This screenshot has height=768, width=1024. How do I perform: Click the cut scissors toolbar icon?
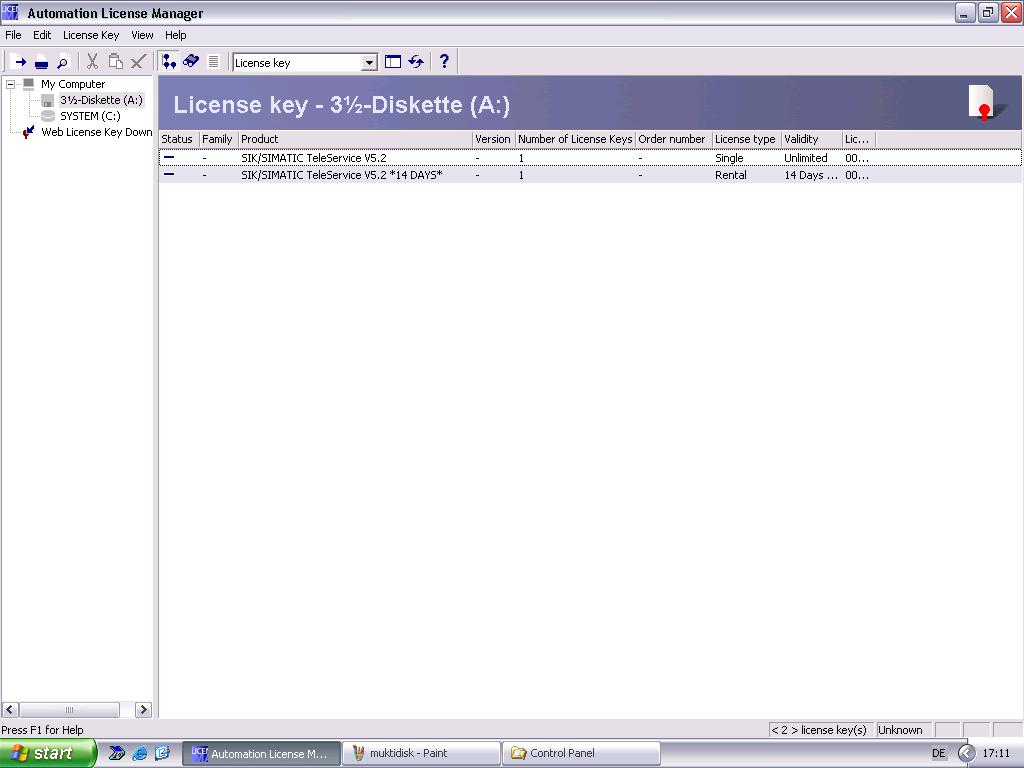pyautogui.click(x=92, y=62)
